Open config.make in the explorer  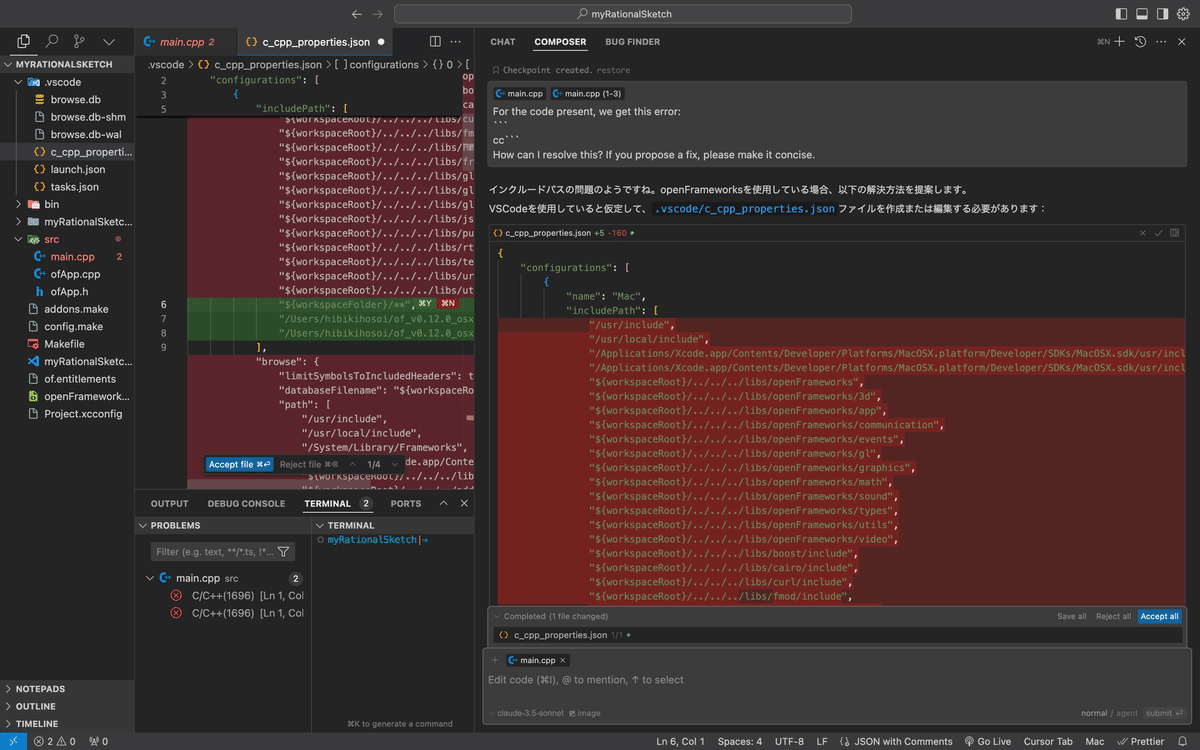pos(73,327)
